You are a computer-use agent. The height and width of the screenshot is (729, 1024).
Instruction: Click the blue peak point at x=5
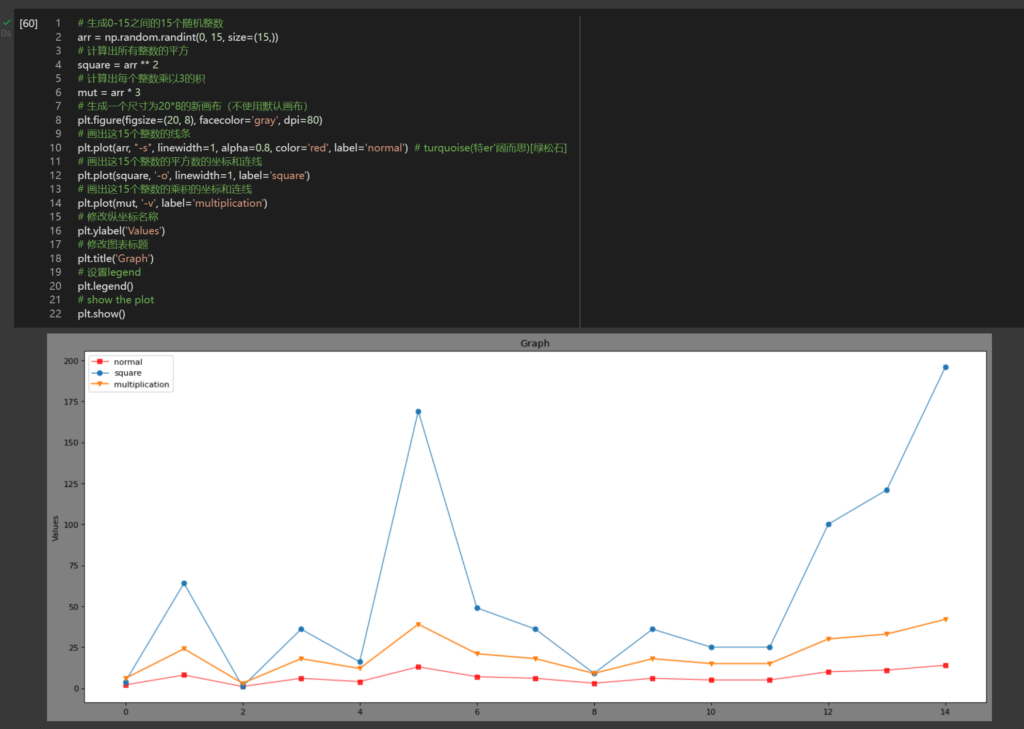click(x=418, y=412)
